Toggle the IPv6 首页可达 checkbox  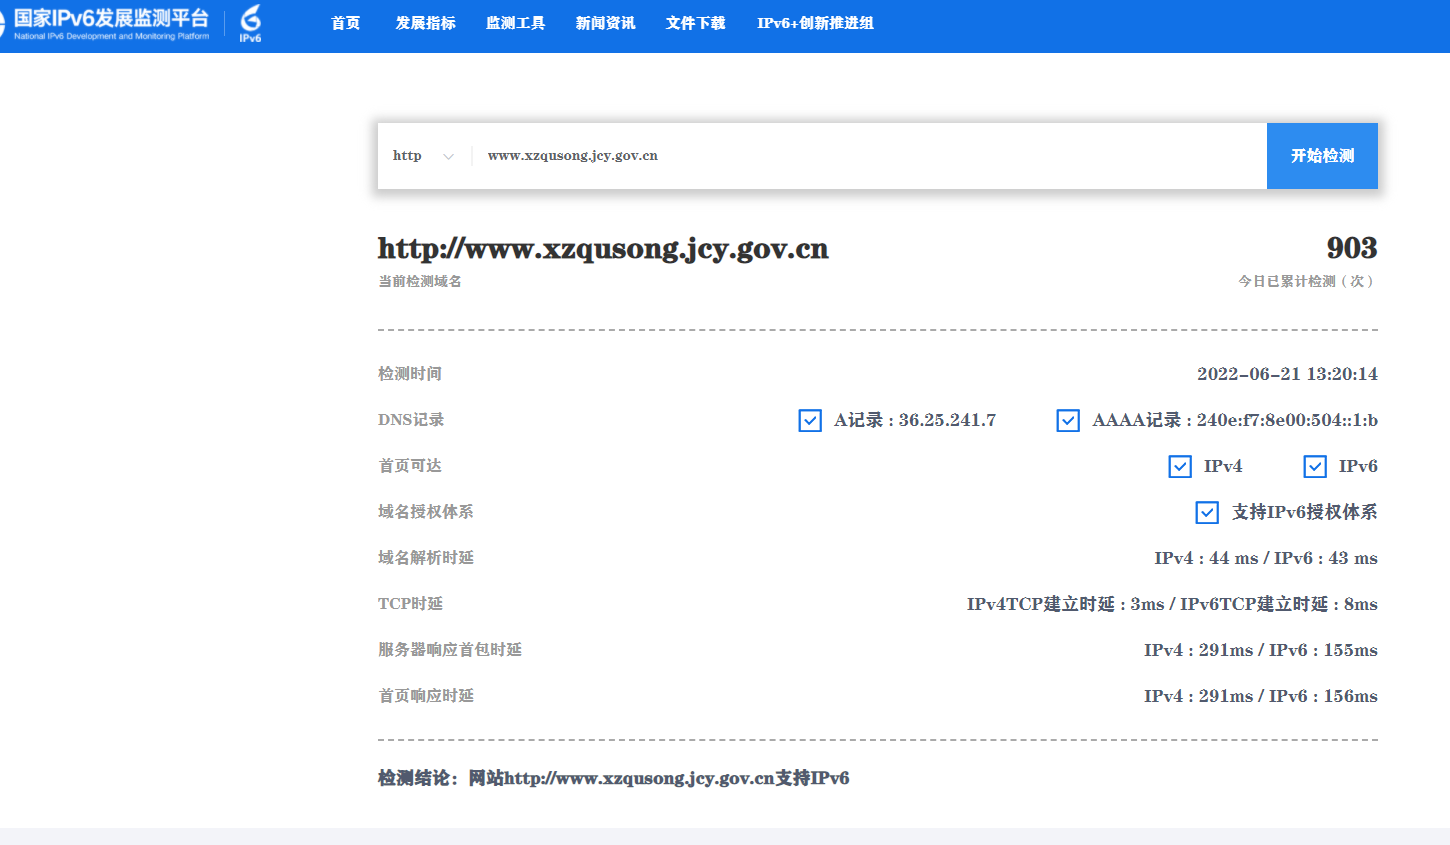[1315, 467]
